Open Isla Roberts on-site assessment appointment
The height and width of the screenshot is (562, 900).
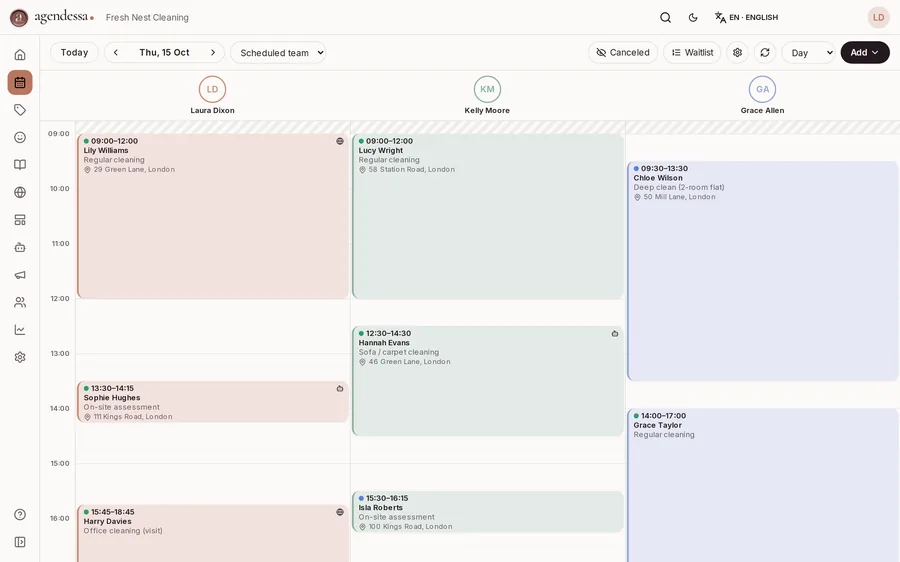click(488, 512)
